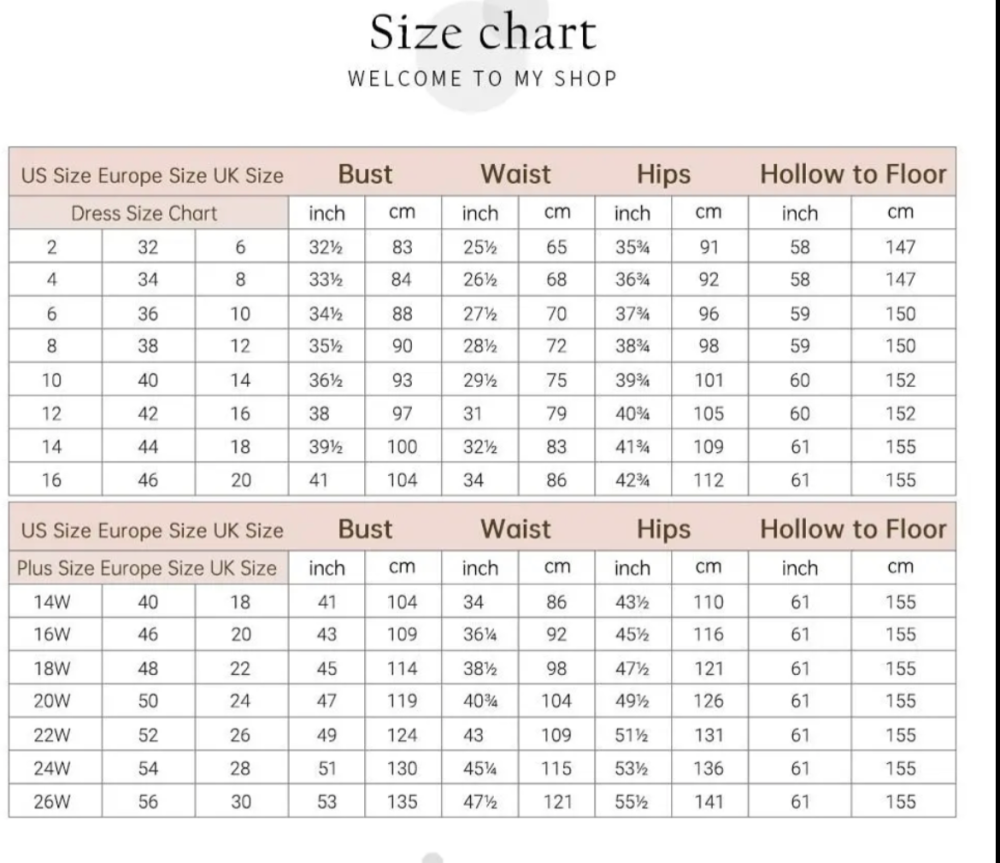This screenshot has width=1000, height=863.
Task: Click the 'Size chart' title heading
Action: (x=482, y=32)
